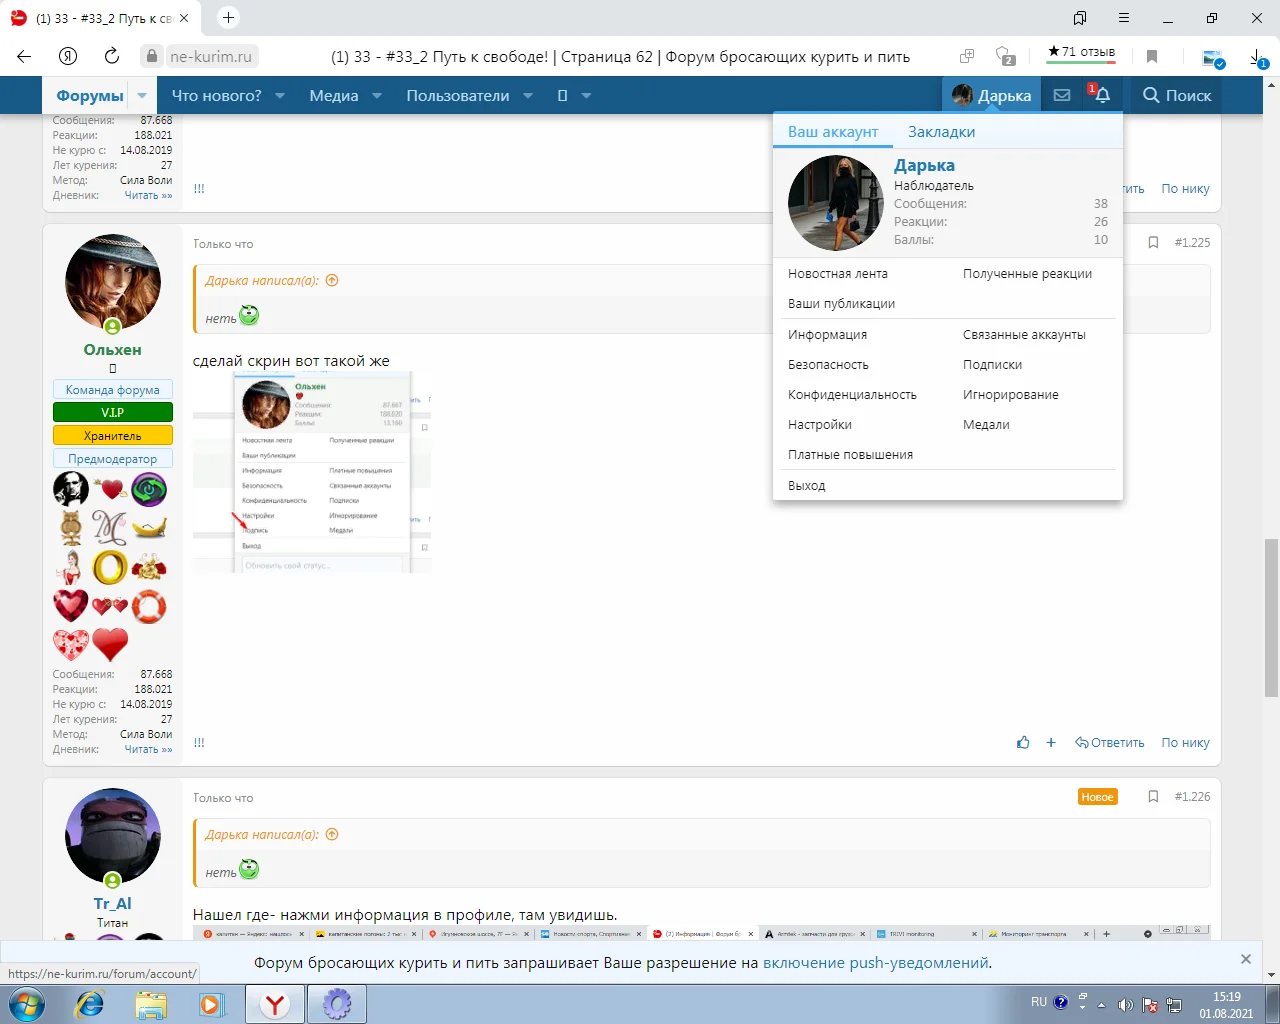This screenshot has width=1280, height=1024.
Task: Open the browser downloads arrow
Action: pyautogui.click(x=1258, y=58)
